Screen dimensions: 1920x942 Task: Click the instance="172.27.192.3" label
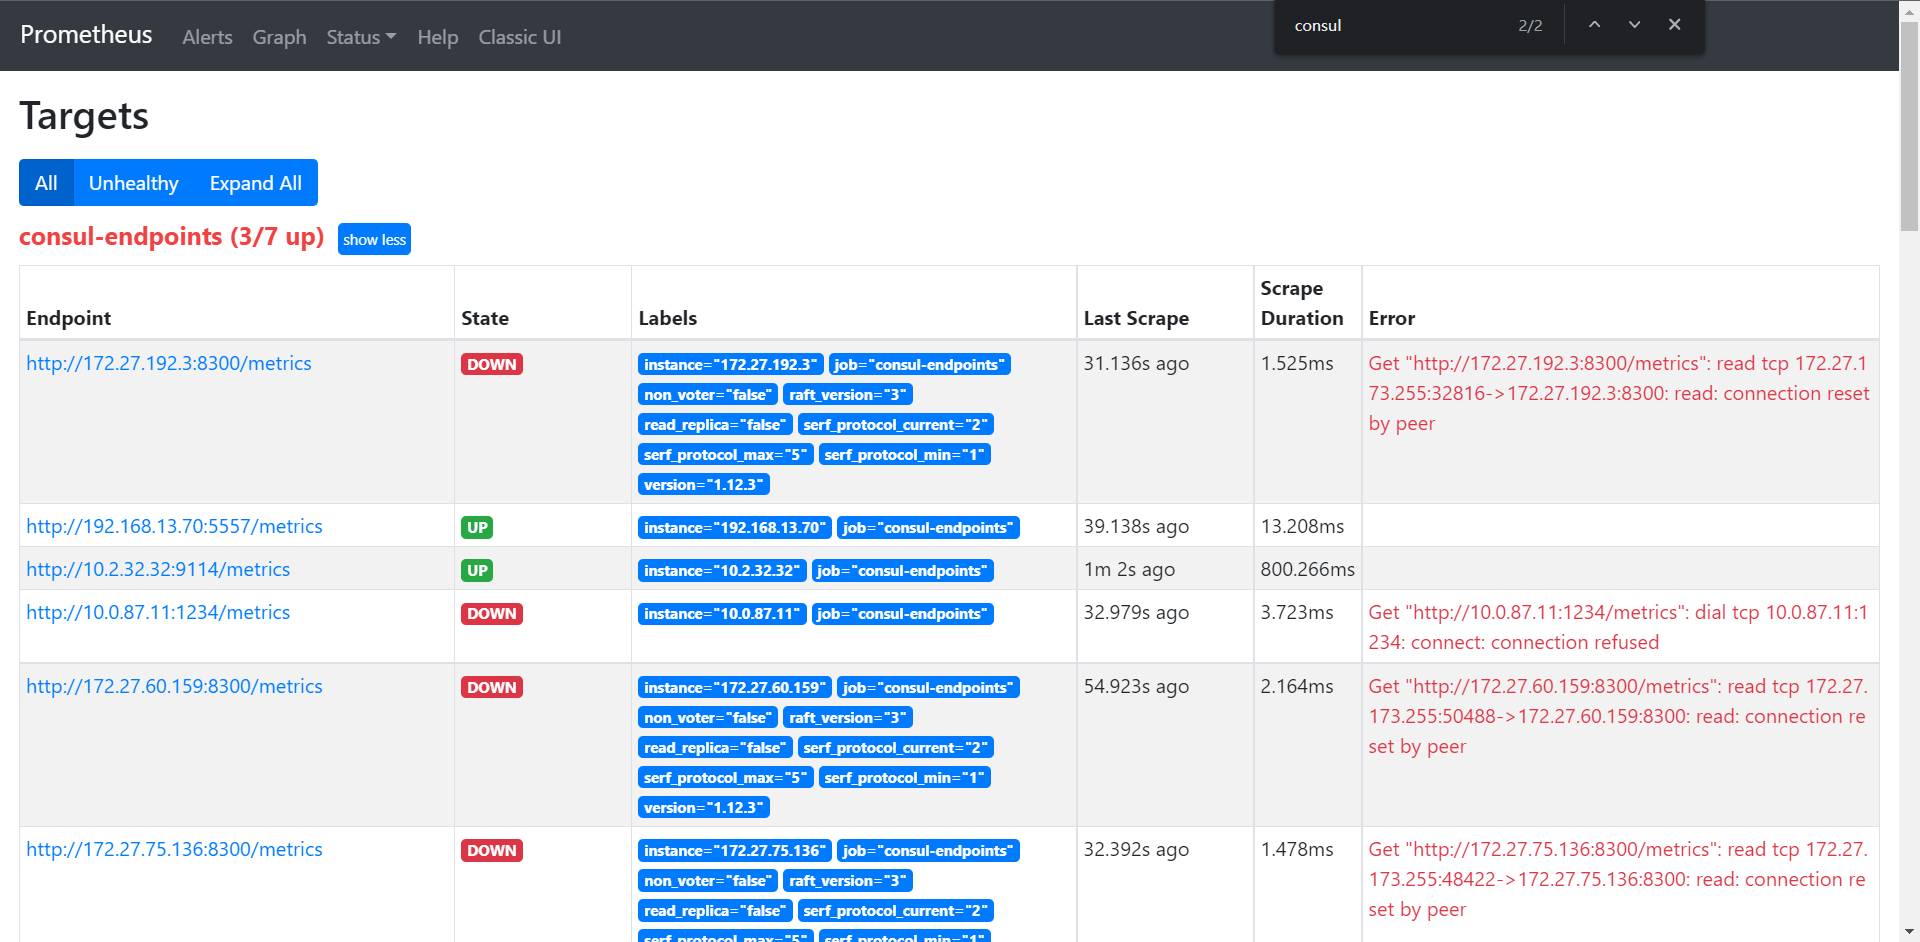pos(730,364)
